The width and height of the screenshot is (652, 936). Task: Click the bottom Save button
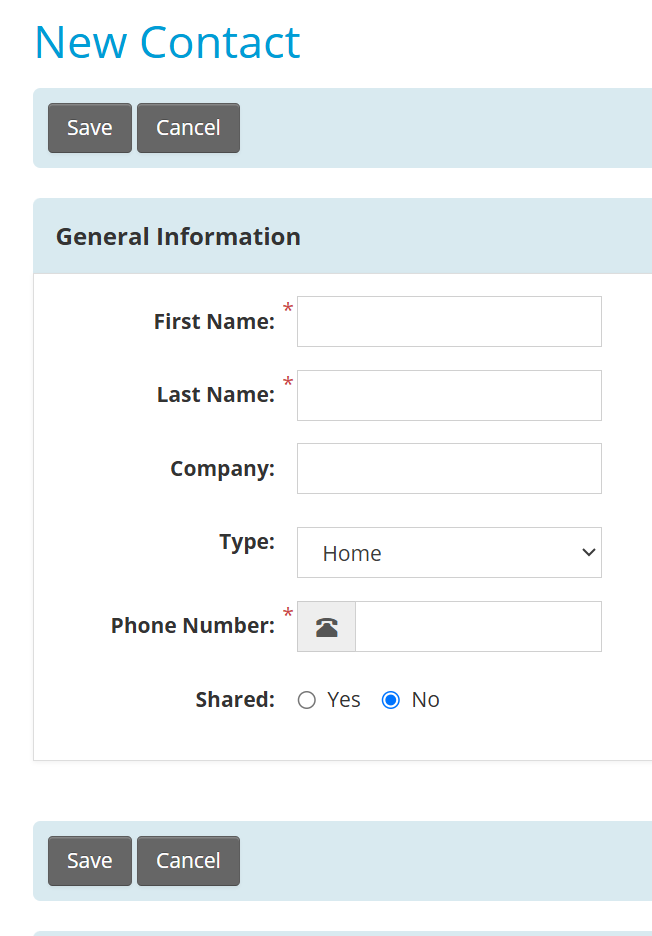click(x=90, y=861)
